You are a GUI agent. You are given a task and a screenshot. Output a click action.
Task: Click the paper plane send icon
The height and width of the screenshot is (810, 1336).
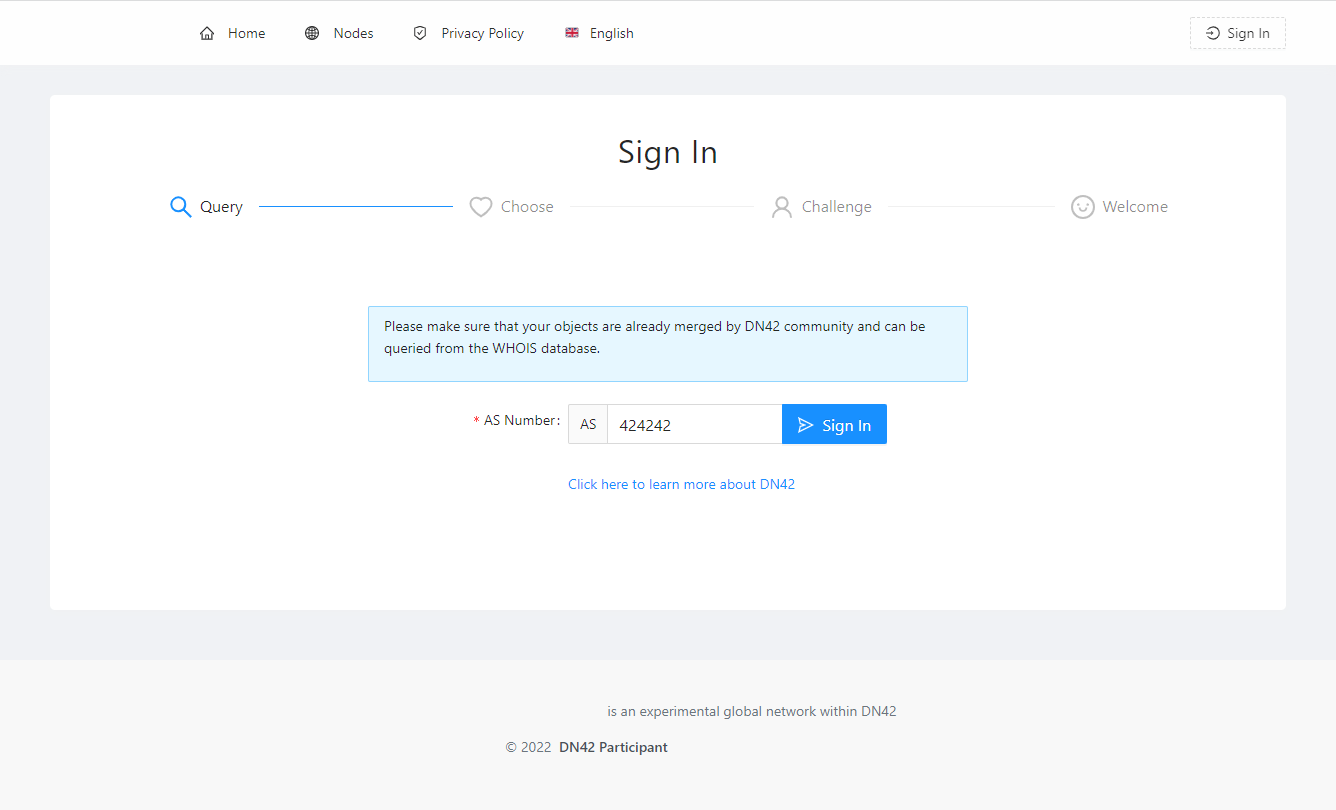pyautogui.click(x=806, y=425)
